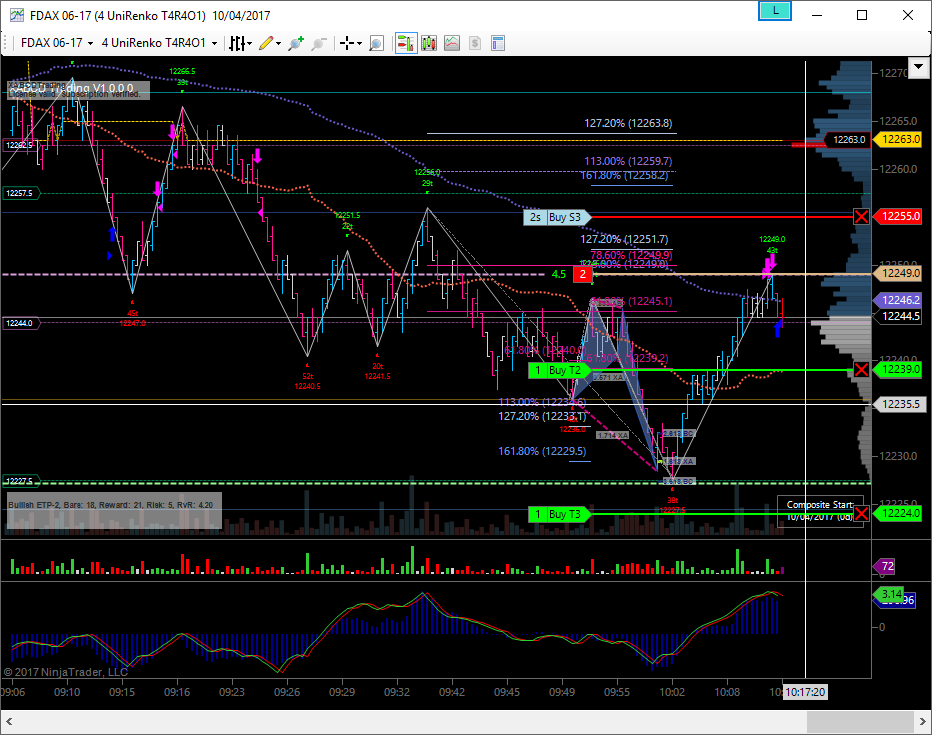
Task: Click the 12257.5 left level label
Action: tap(21, 193)
